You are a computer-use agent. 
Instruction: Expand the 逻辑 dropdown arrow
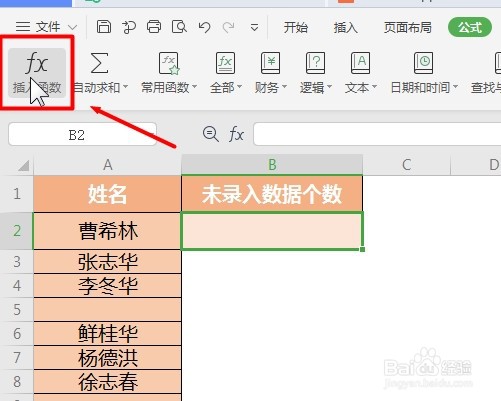[x=329, y=87]
